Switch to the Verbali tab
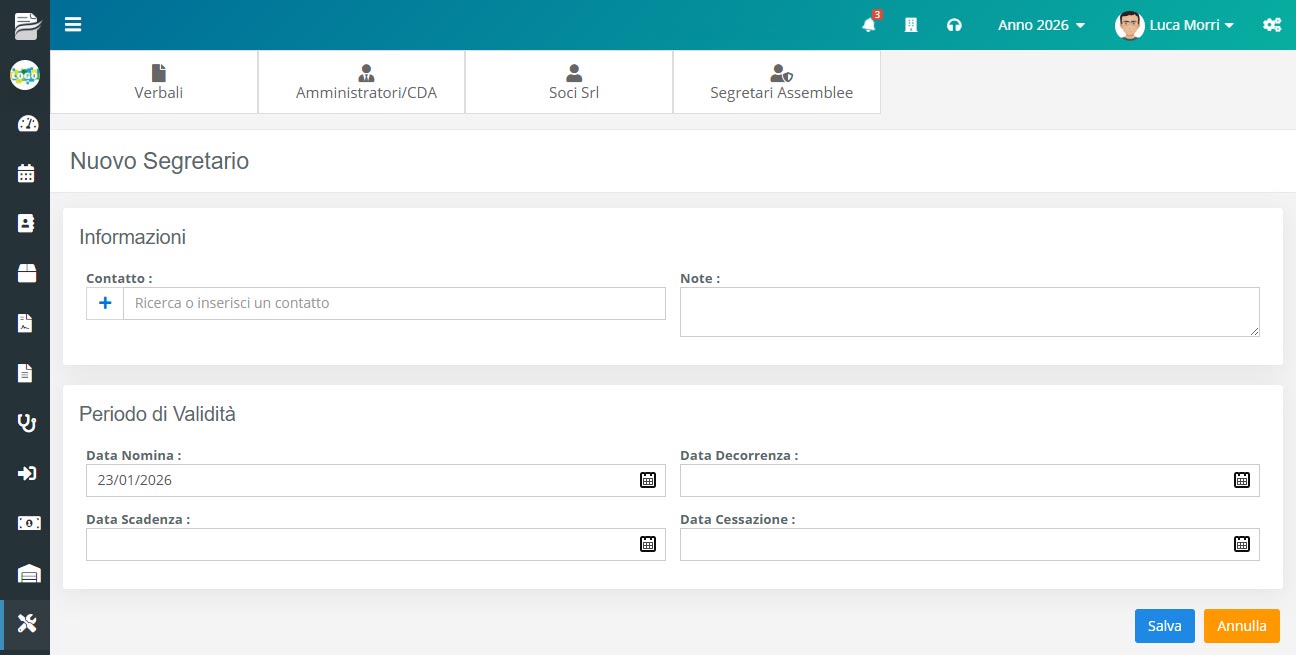Image resolution: width=1296 pixels, height=655 pixels. pos(158,82)
